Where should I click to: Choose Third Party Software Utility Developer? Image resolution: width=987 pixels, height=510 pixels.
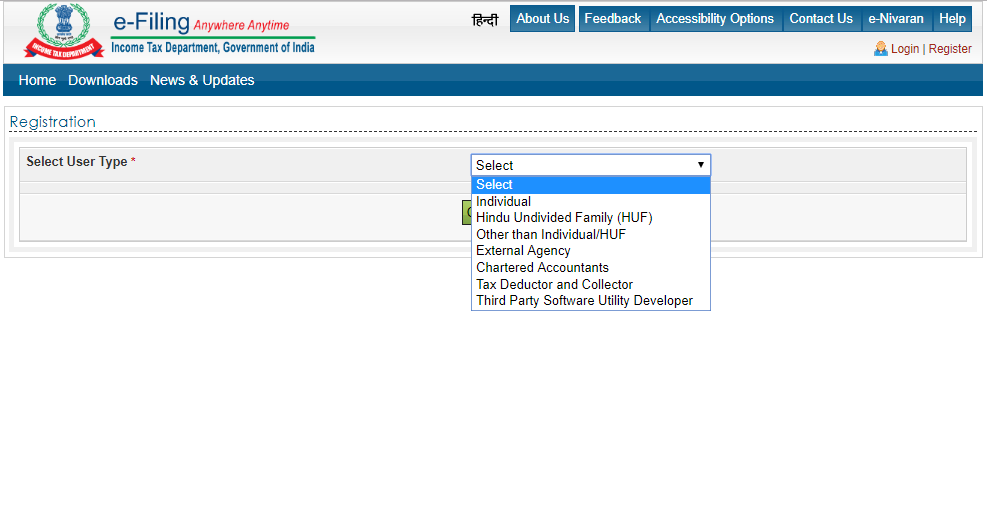tap(591, 301)
